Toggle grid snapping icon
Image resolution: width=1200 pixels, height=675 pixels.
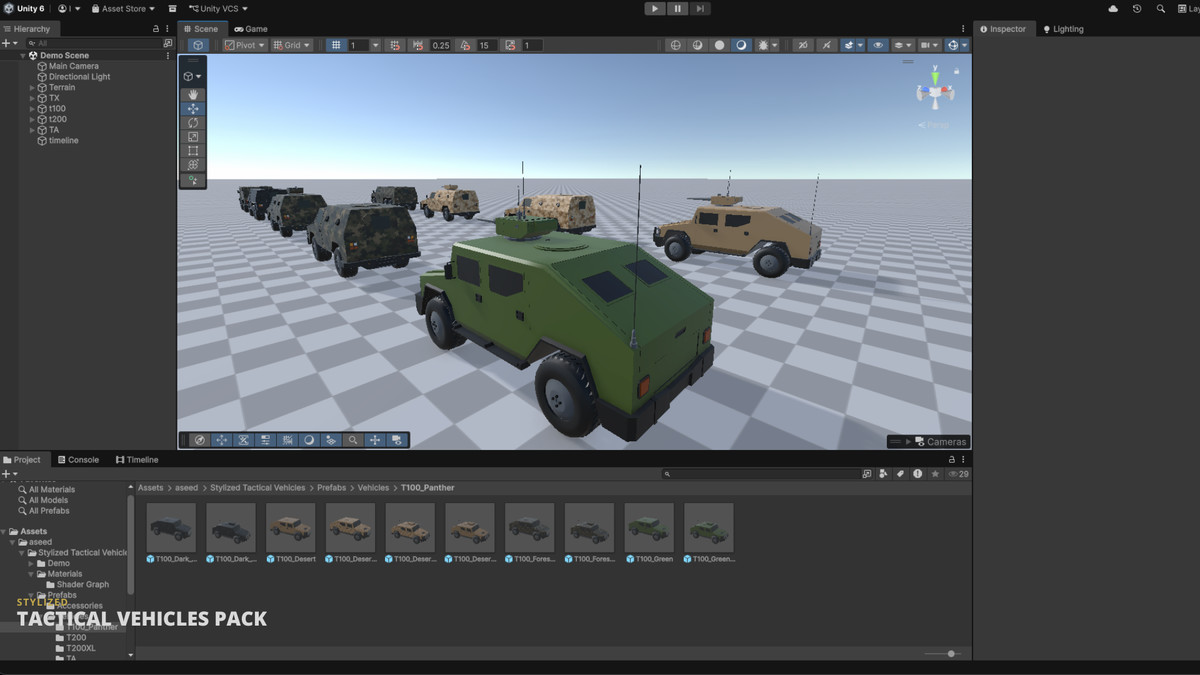point(394,45)
